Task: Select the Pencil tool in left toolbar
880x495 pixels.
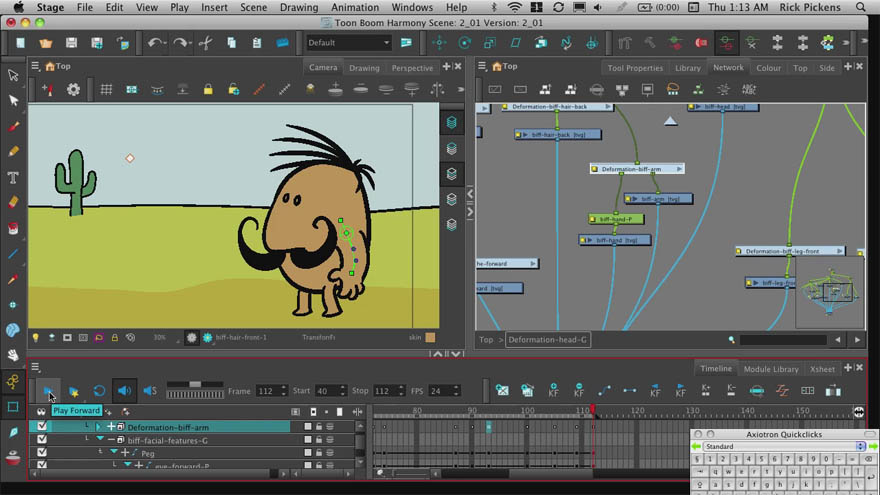Action: [13, 152]
